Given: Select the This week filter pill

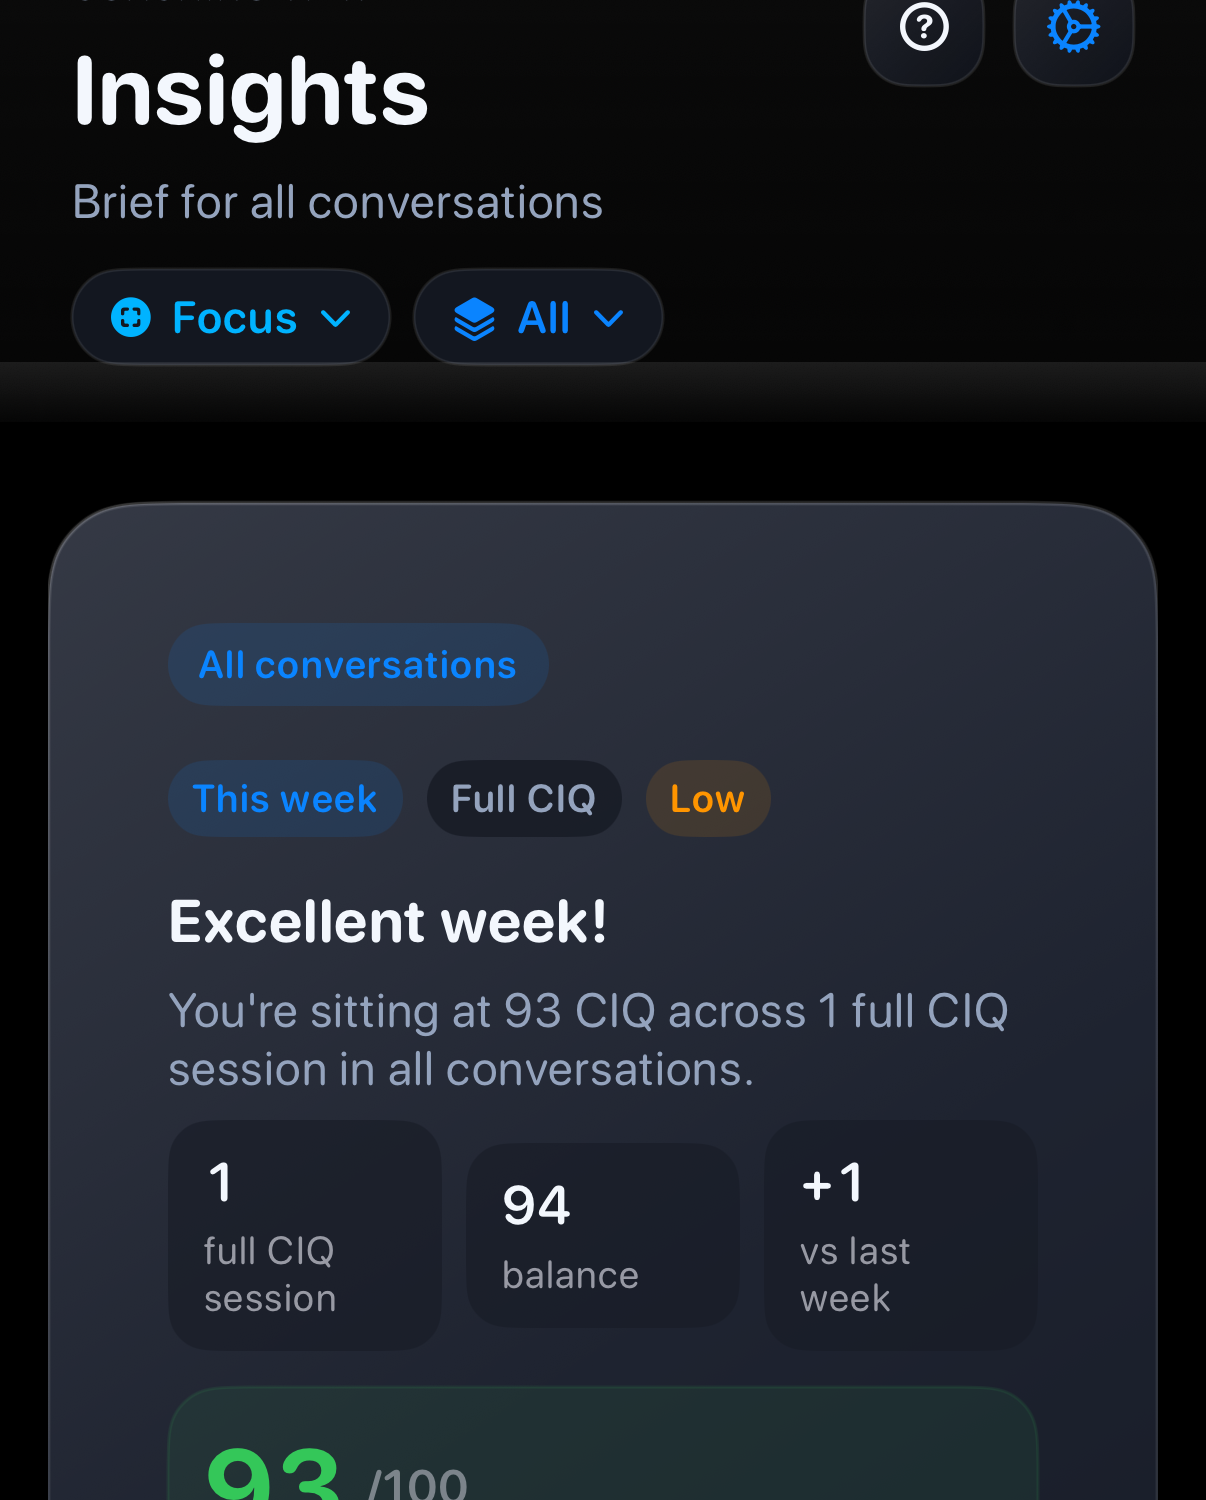Looking at the screenshot, I should point(285,798).
